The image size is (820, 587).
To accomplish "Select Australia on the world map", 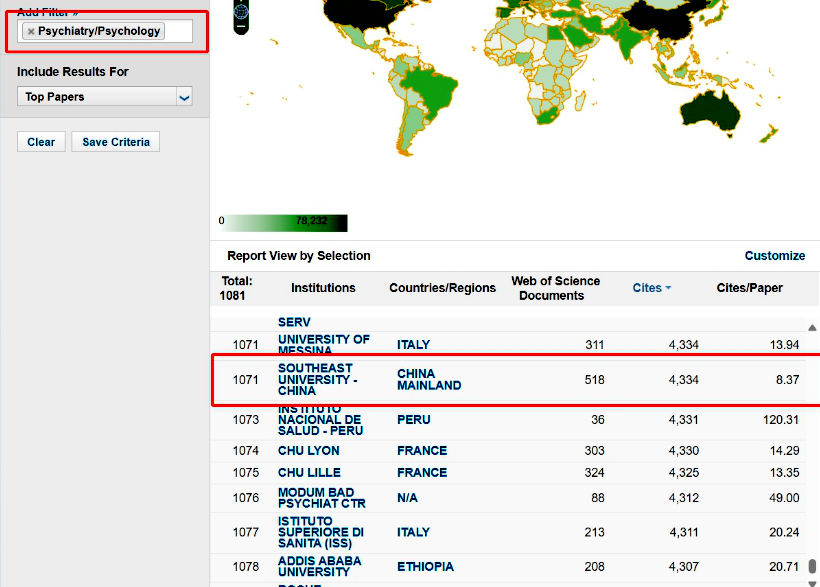I will 710,111.
